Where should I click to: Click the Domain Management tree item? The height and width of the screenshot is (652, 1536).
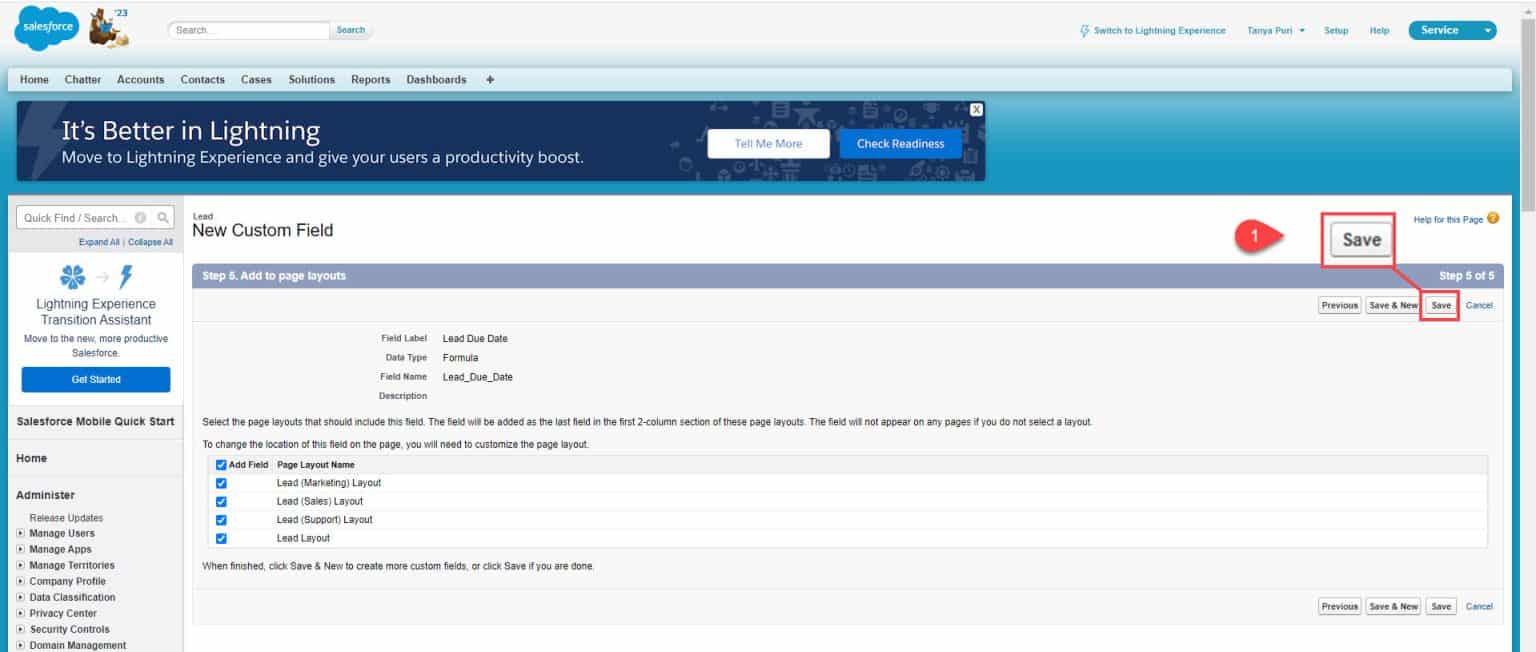pyautogui.click(x=77, y=646)
